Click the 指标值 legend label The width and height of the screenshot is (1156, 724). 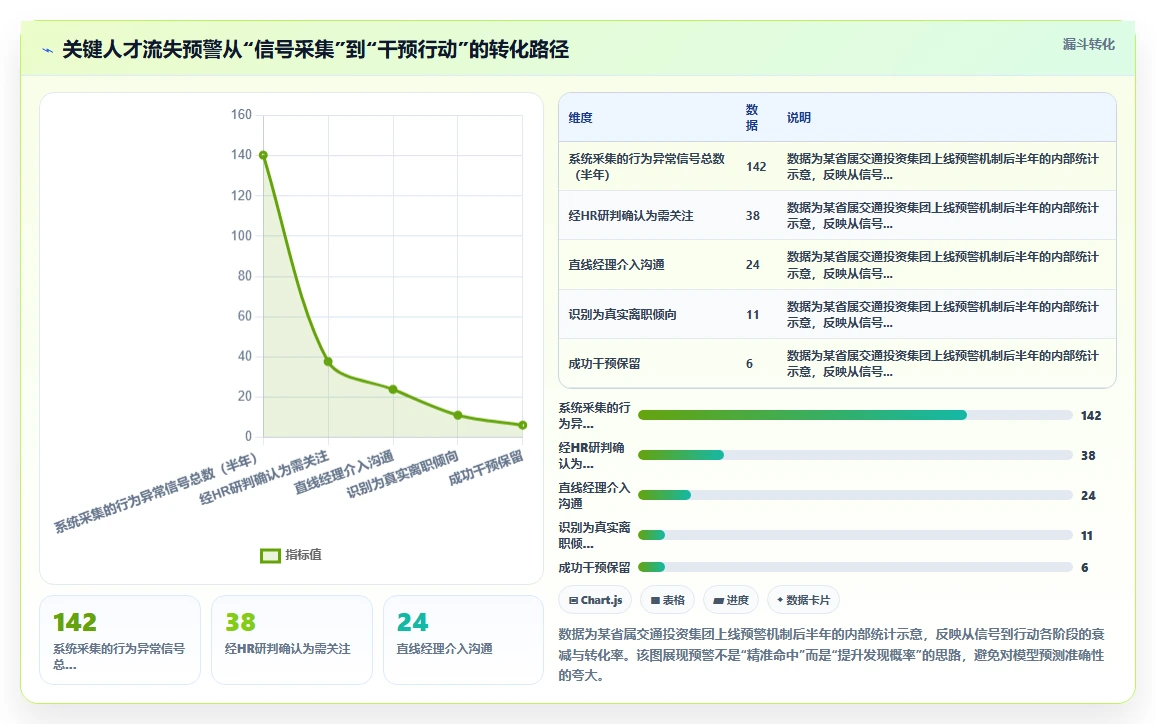(x=303, y=555)
